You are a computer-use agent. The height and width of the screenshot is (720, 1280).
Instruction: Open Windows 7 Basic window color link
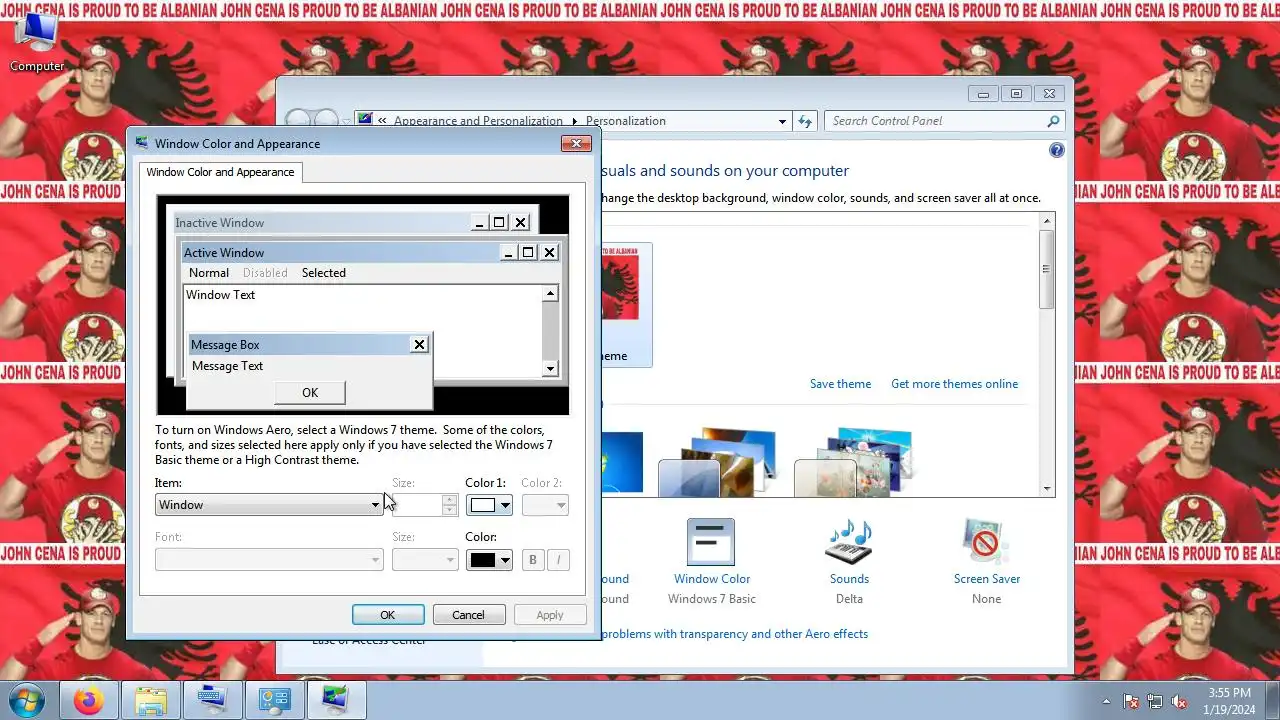click(711, 599)
